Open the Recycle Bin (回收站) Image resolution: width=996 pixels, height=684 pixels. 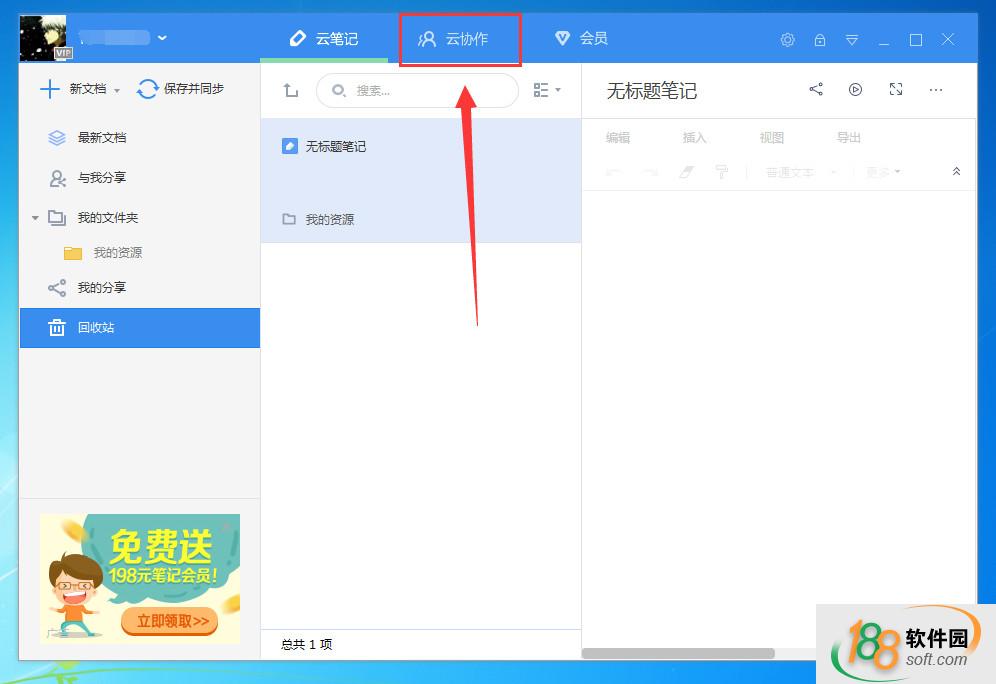click(96, 328)
